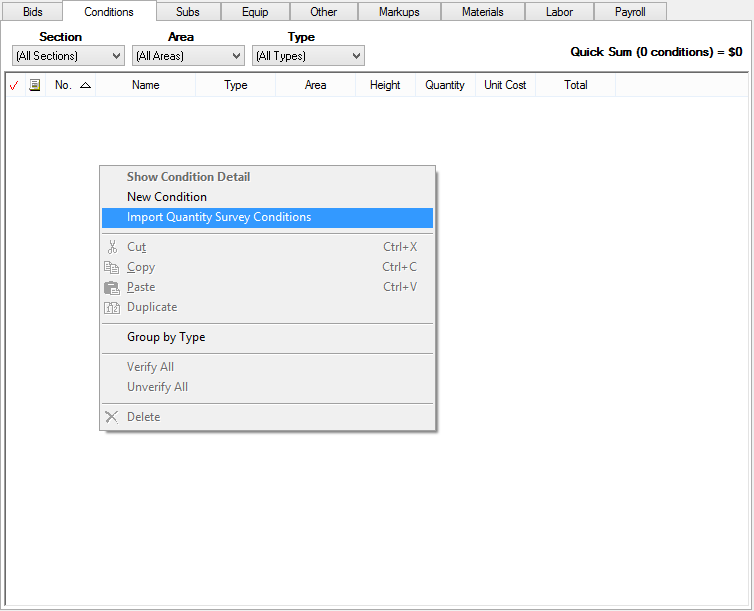This screenshot has width=754, height=611.
Task: Open the Subs tab
Action: (188, 12)
